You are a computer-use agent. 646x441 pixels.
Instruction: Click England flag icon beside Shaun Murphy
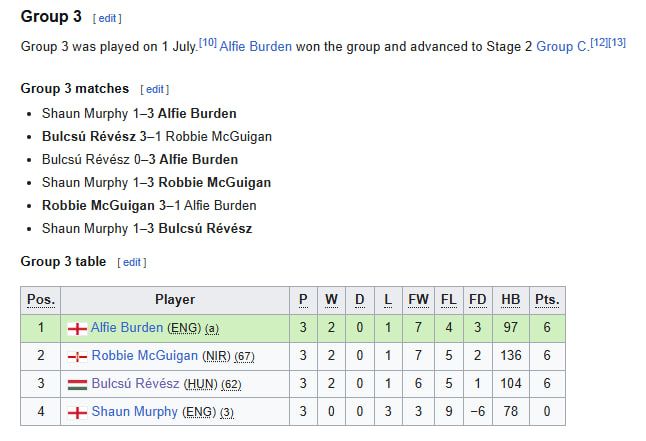pyautogui.click(x=77, y=413)
